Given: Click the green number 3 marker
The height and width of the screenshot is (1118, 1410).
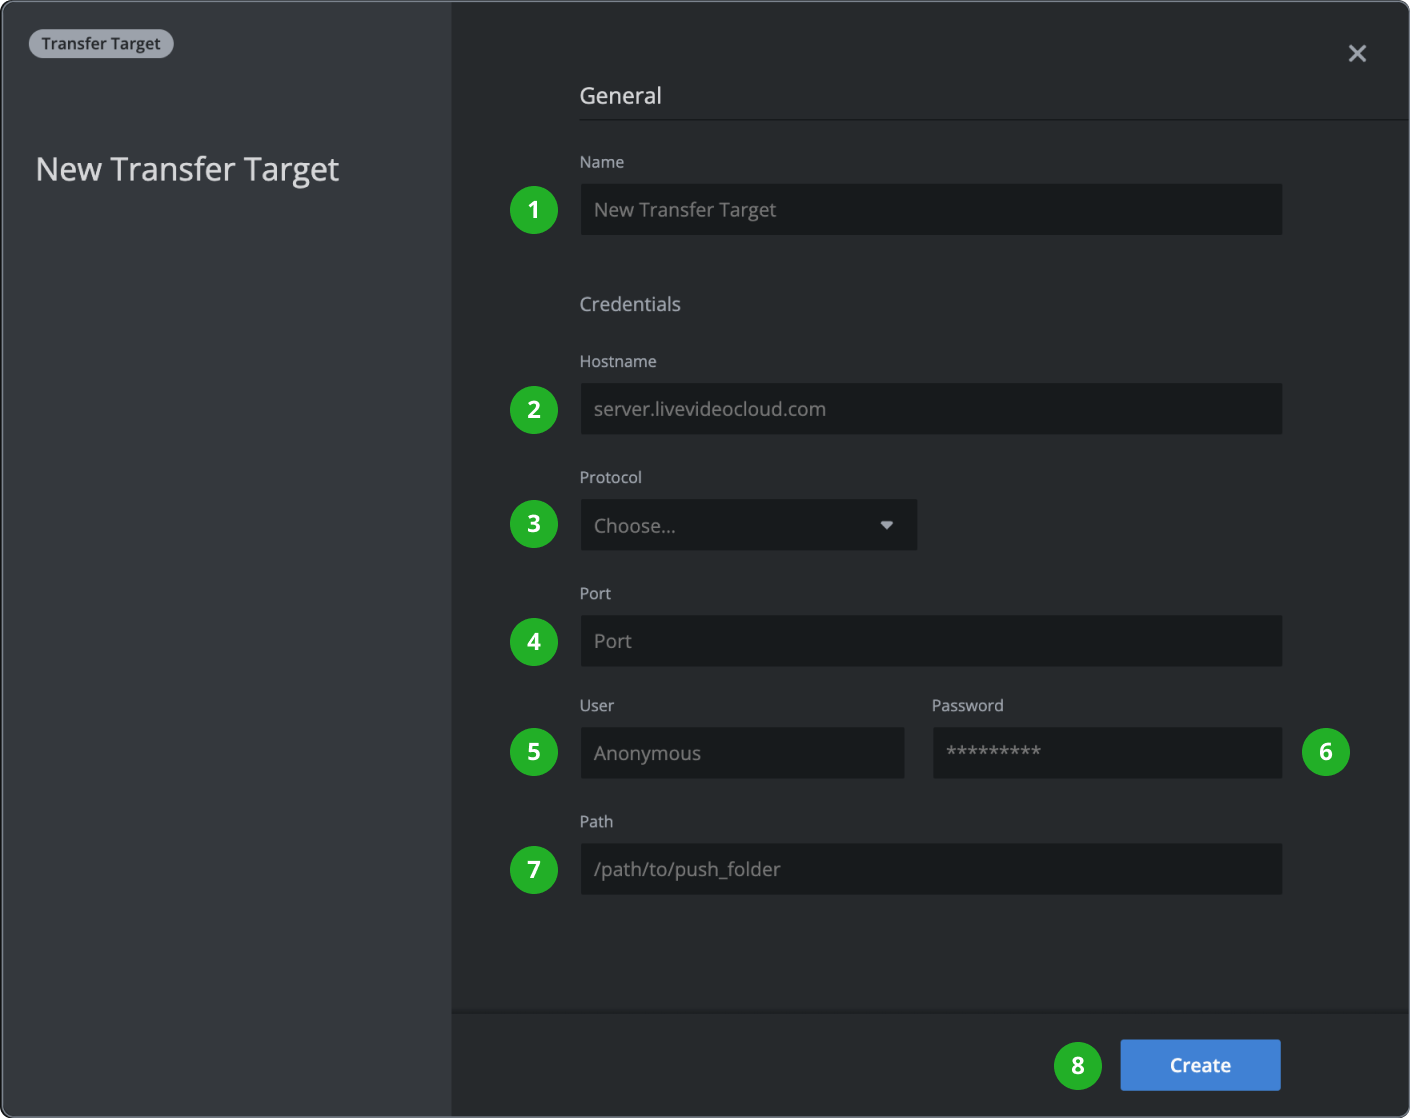Looking at the screenshot, I should click(534, 524).
